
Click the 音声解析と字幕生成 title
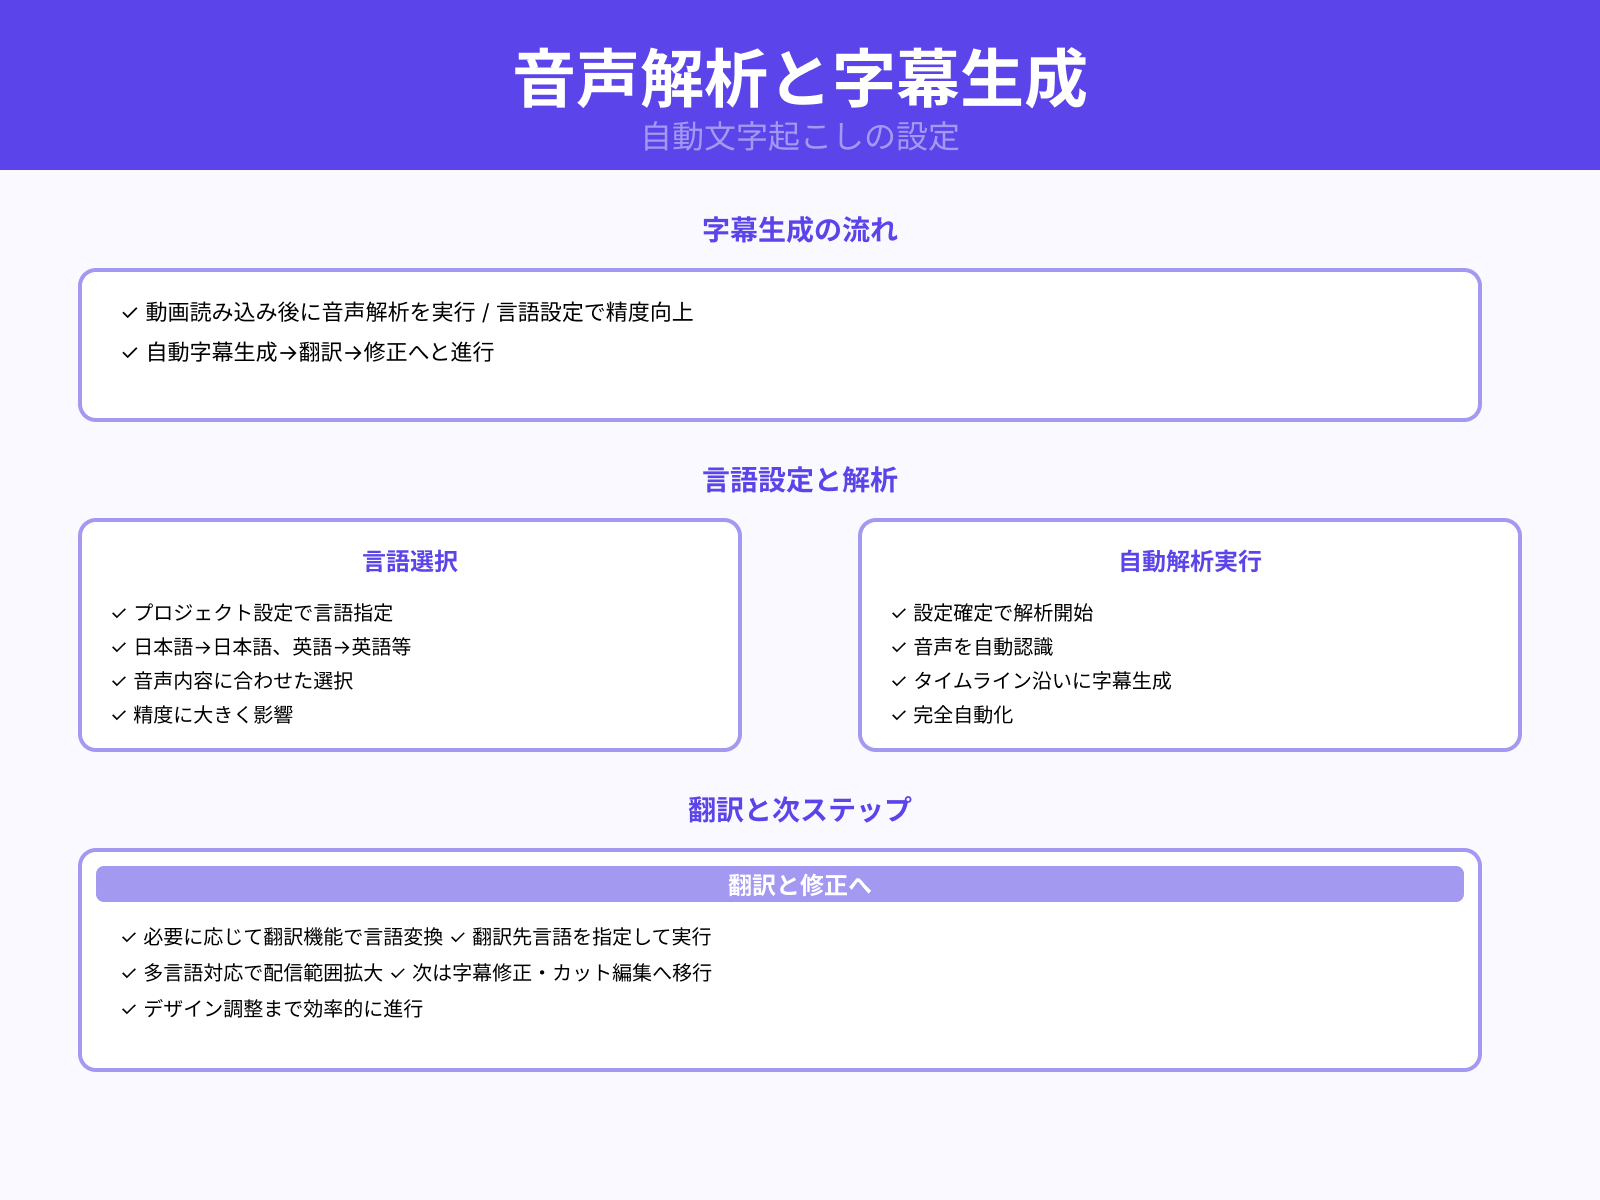tap(800, 76)
